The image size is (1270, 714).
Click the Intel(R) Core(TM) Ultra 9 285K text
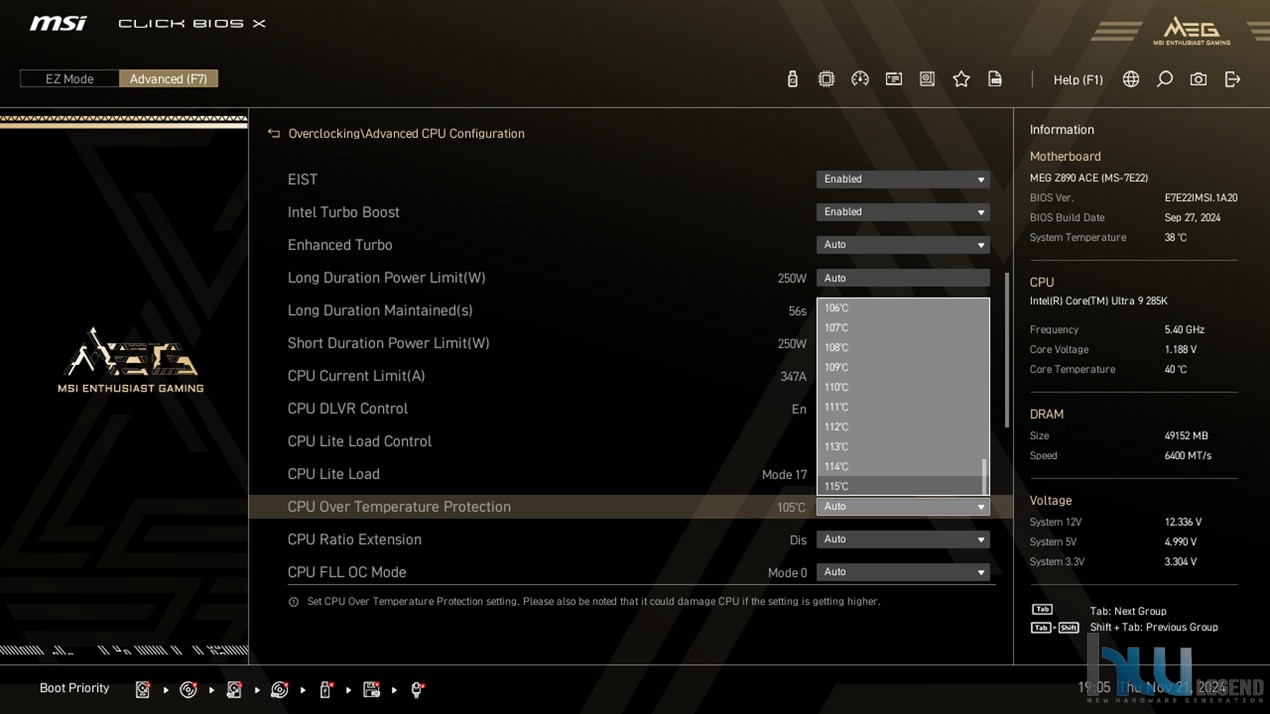click(1099, 301)
